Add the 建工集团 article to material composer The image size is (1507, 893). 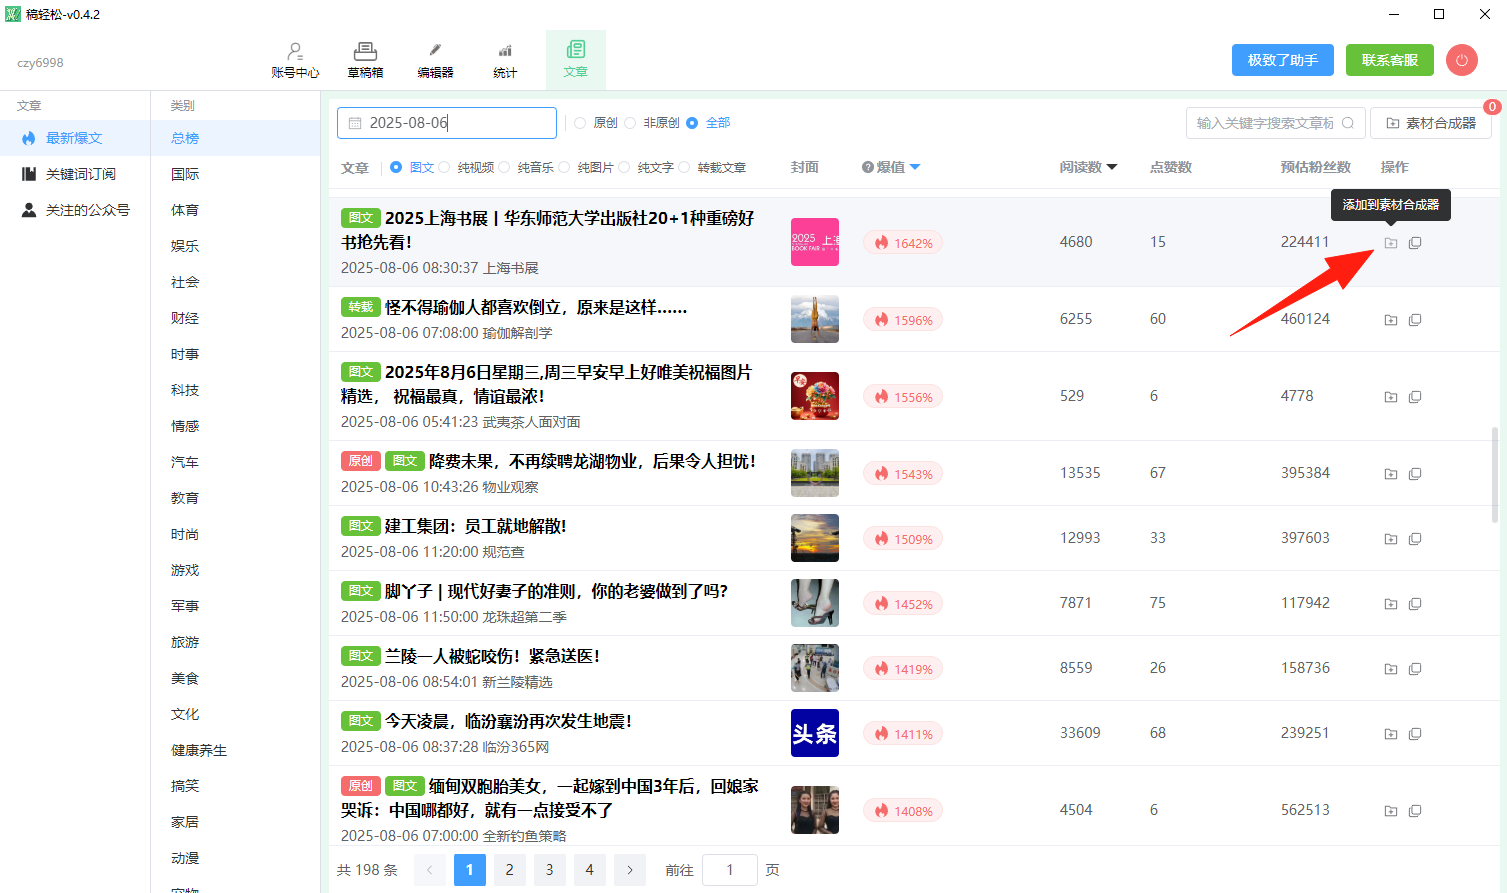click(1390, 539)
